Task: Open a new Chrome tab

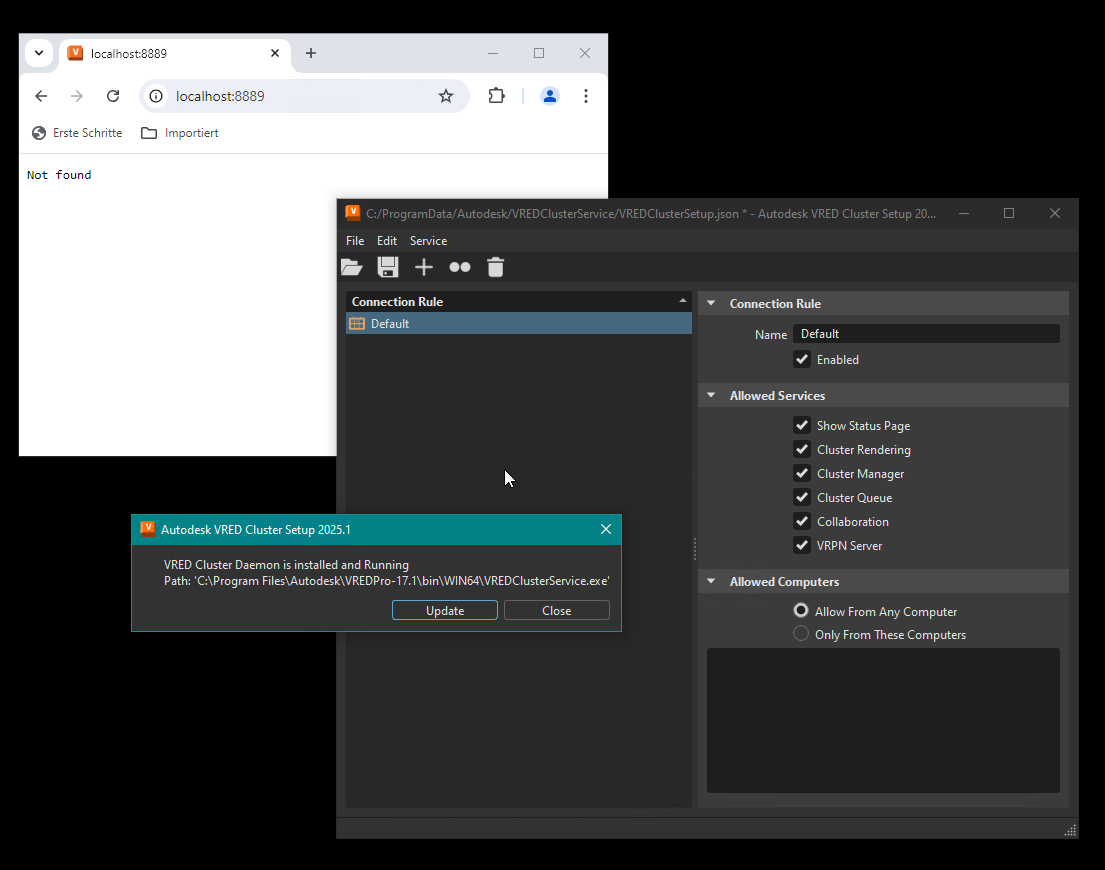Action: point(311,53)
